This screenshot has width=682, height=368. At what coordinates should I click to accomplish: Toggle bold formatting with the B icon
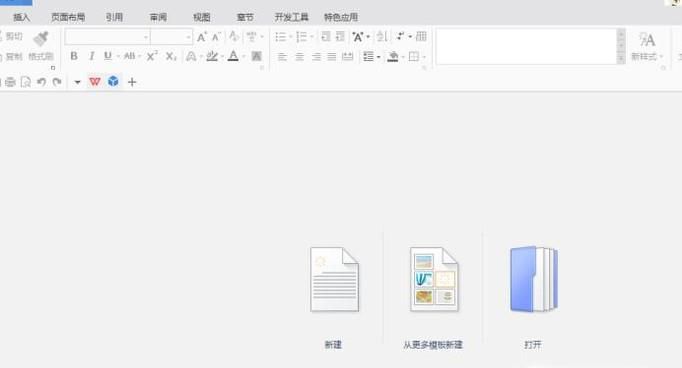[74, 56]
